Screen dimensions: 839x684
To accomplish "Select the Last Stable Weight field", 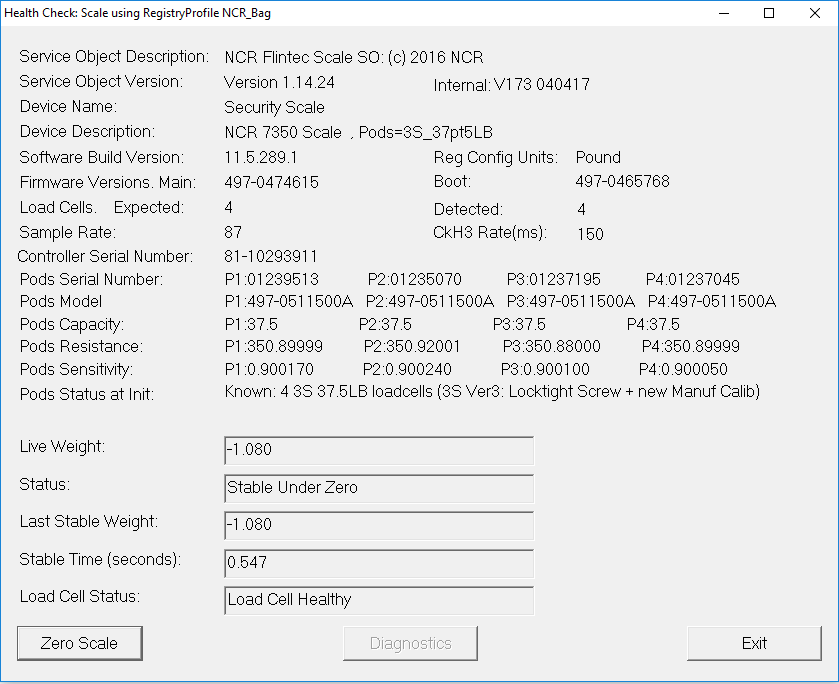I will (x=379, y=525).
